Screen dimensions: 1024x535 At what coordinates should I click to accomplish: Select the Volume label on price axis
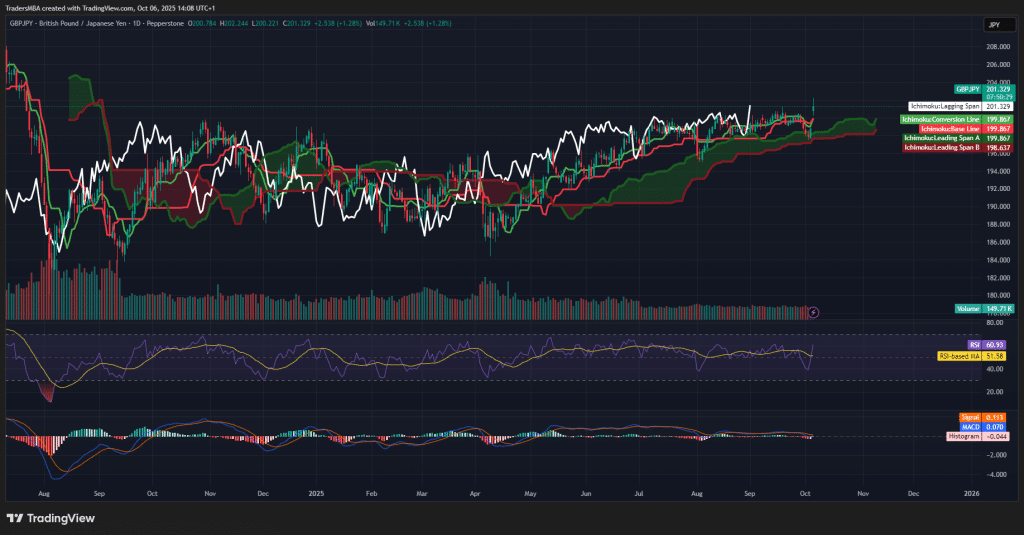(968, 310)
